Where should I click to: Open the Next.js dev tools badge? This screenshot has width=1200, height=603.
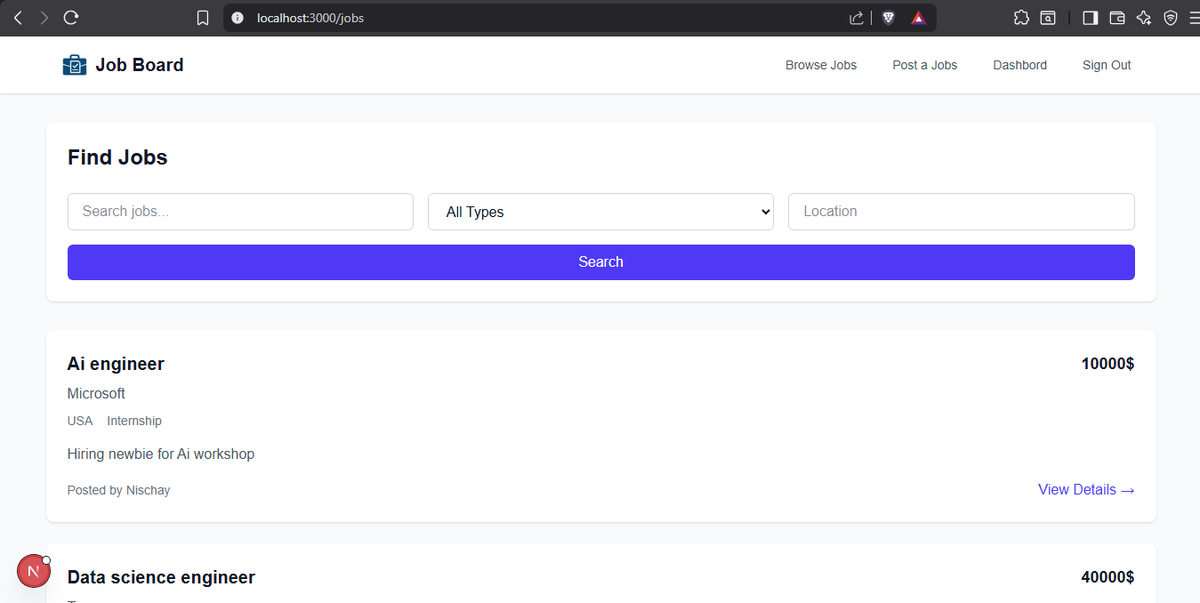(34, 572)
